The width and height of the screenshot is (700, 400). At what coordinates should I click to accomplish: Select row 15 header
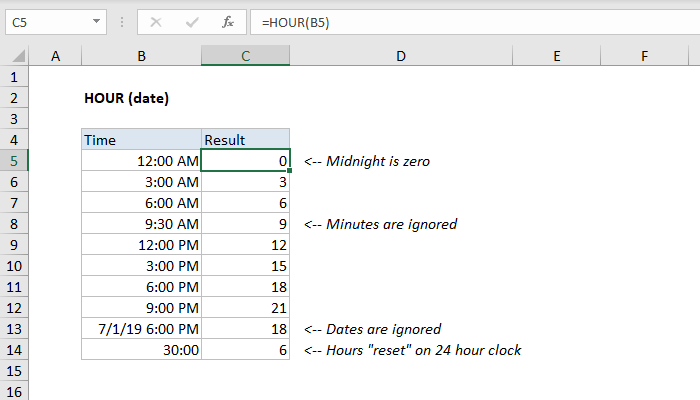pyautogui.click(x=14, y=371)
